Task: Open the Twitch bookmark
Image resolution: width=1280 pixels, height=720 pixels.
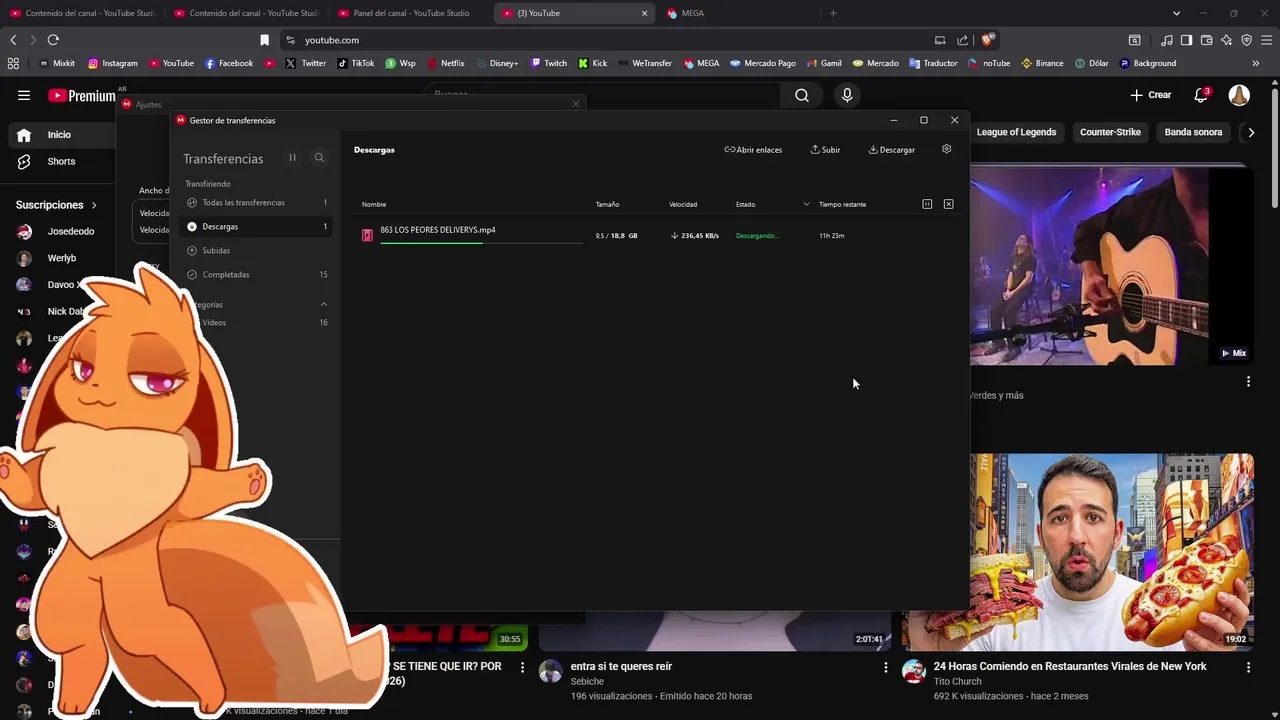Action: (548, 63)
